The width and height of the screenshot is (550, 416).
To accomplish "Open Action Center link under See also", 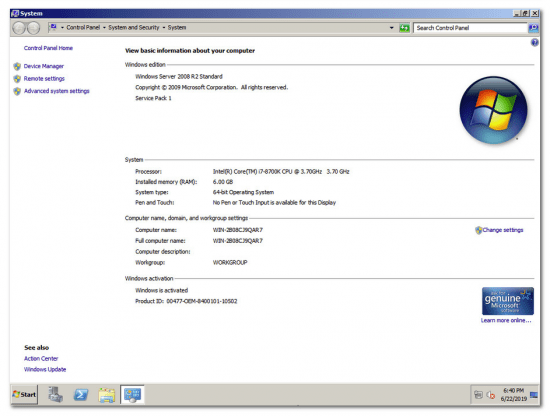I will [x=41, y=358].
